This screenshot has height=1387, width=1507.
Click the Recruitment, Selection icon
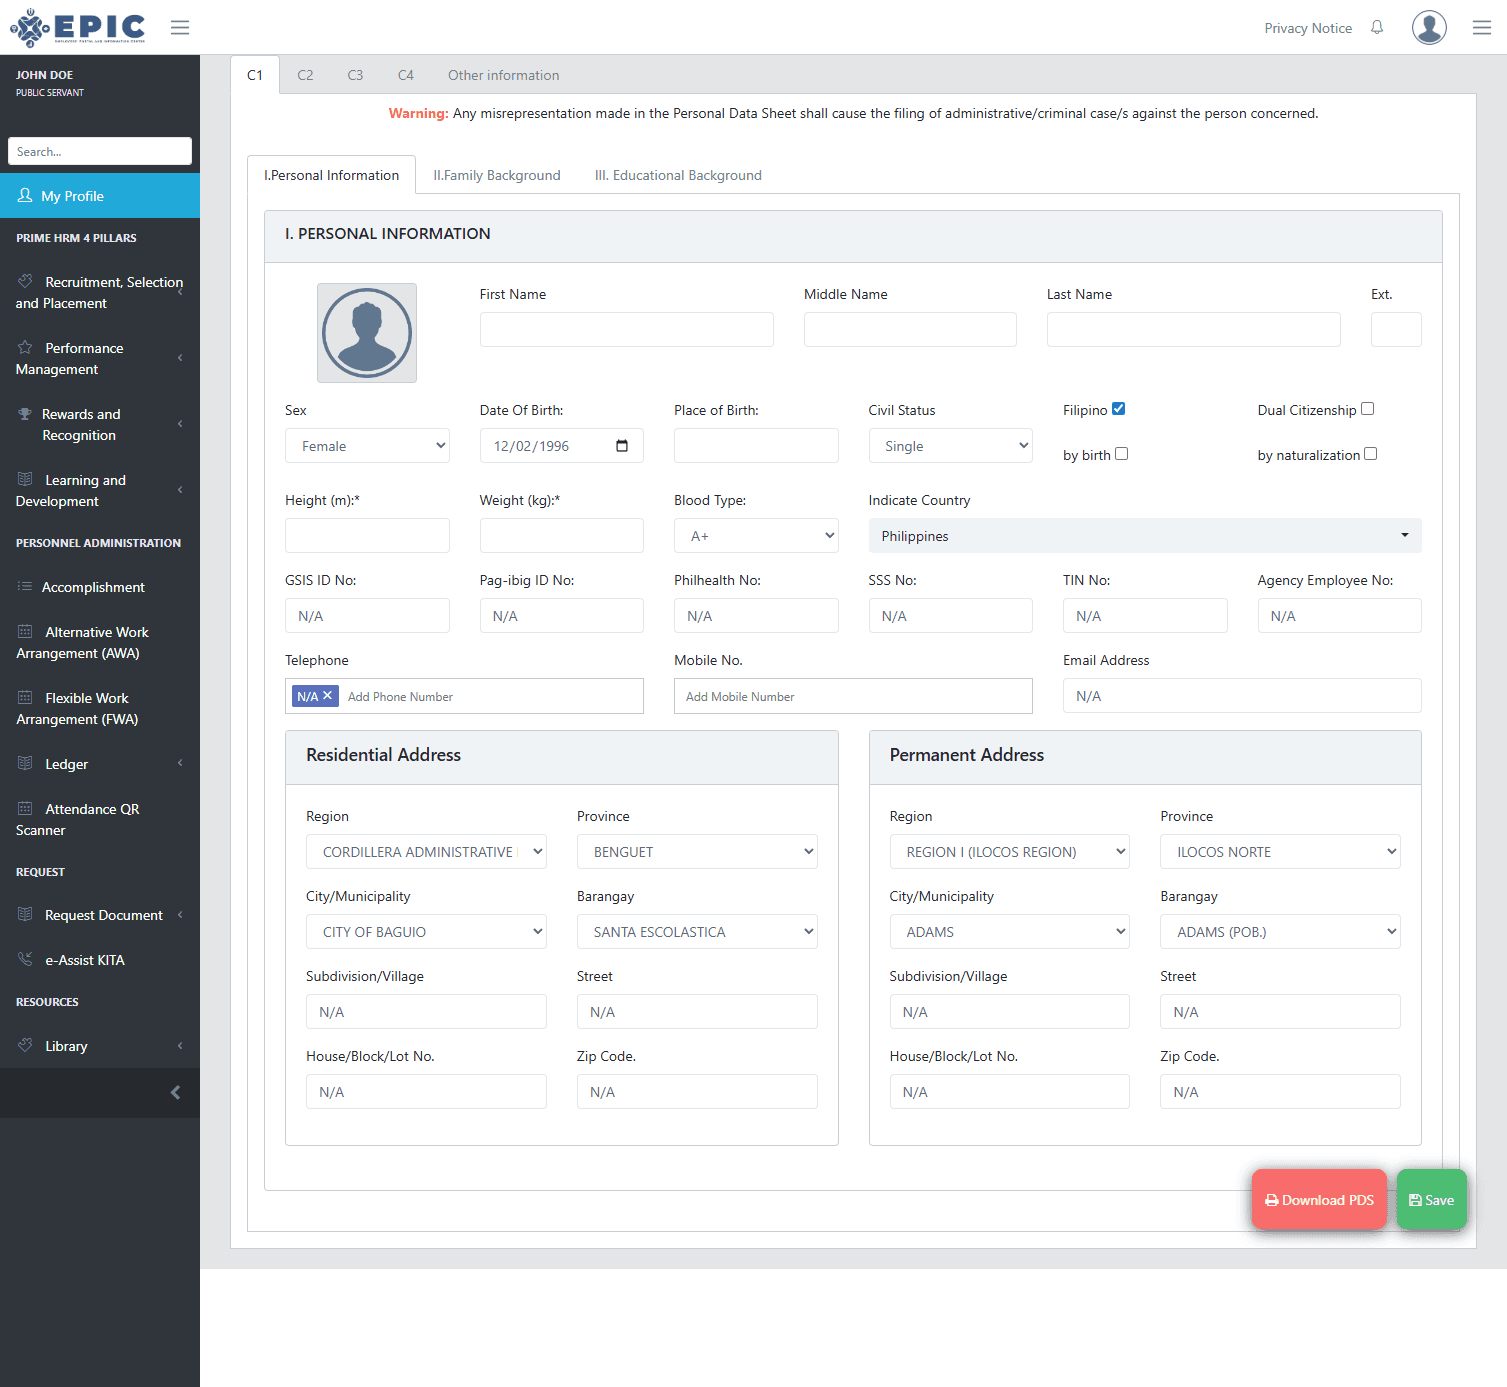pos(25,281)
